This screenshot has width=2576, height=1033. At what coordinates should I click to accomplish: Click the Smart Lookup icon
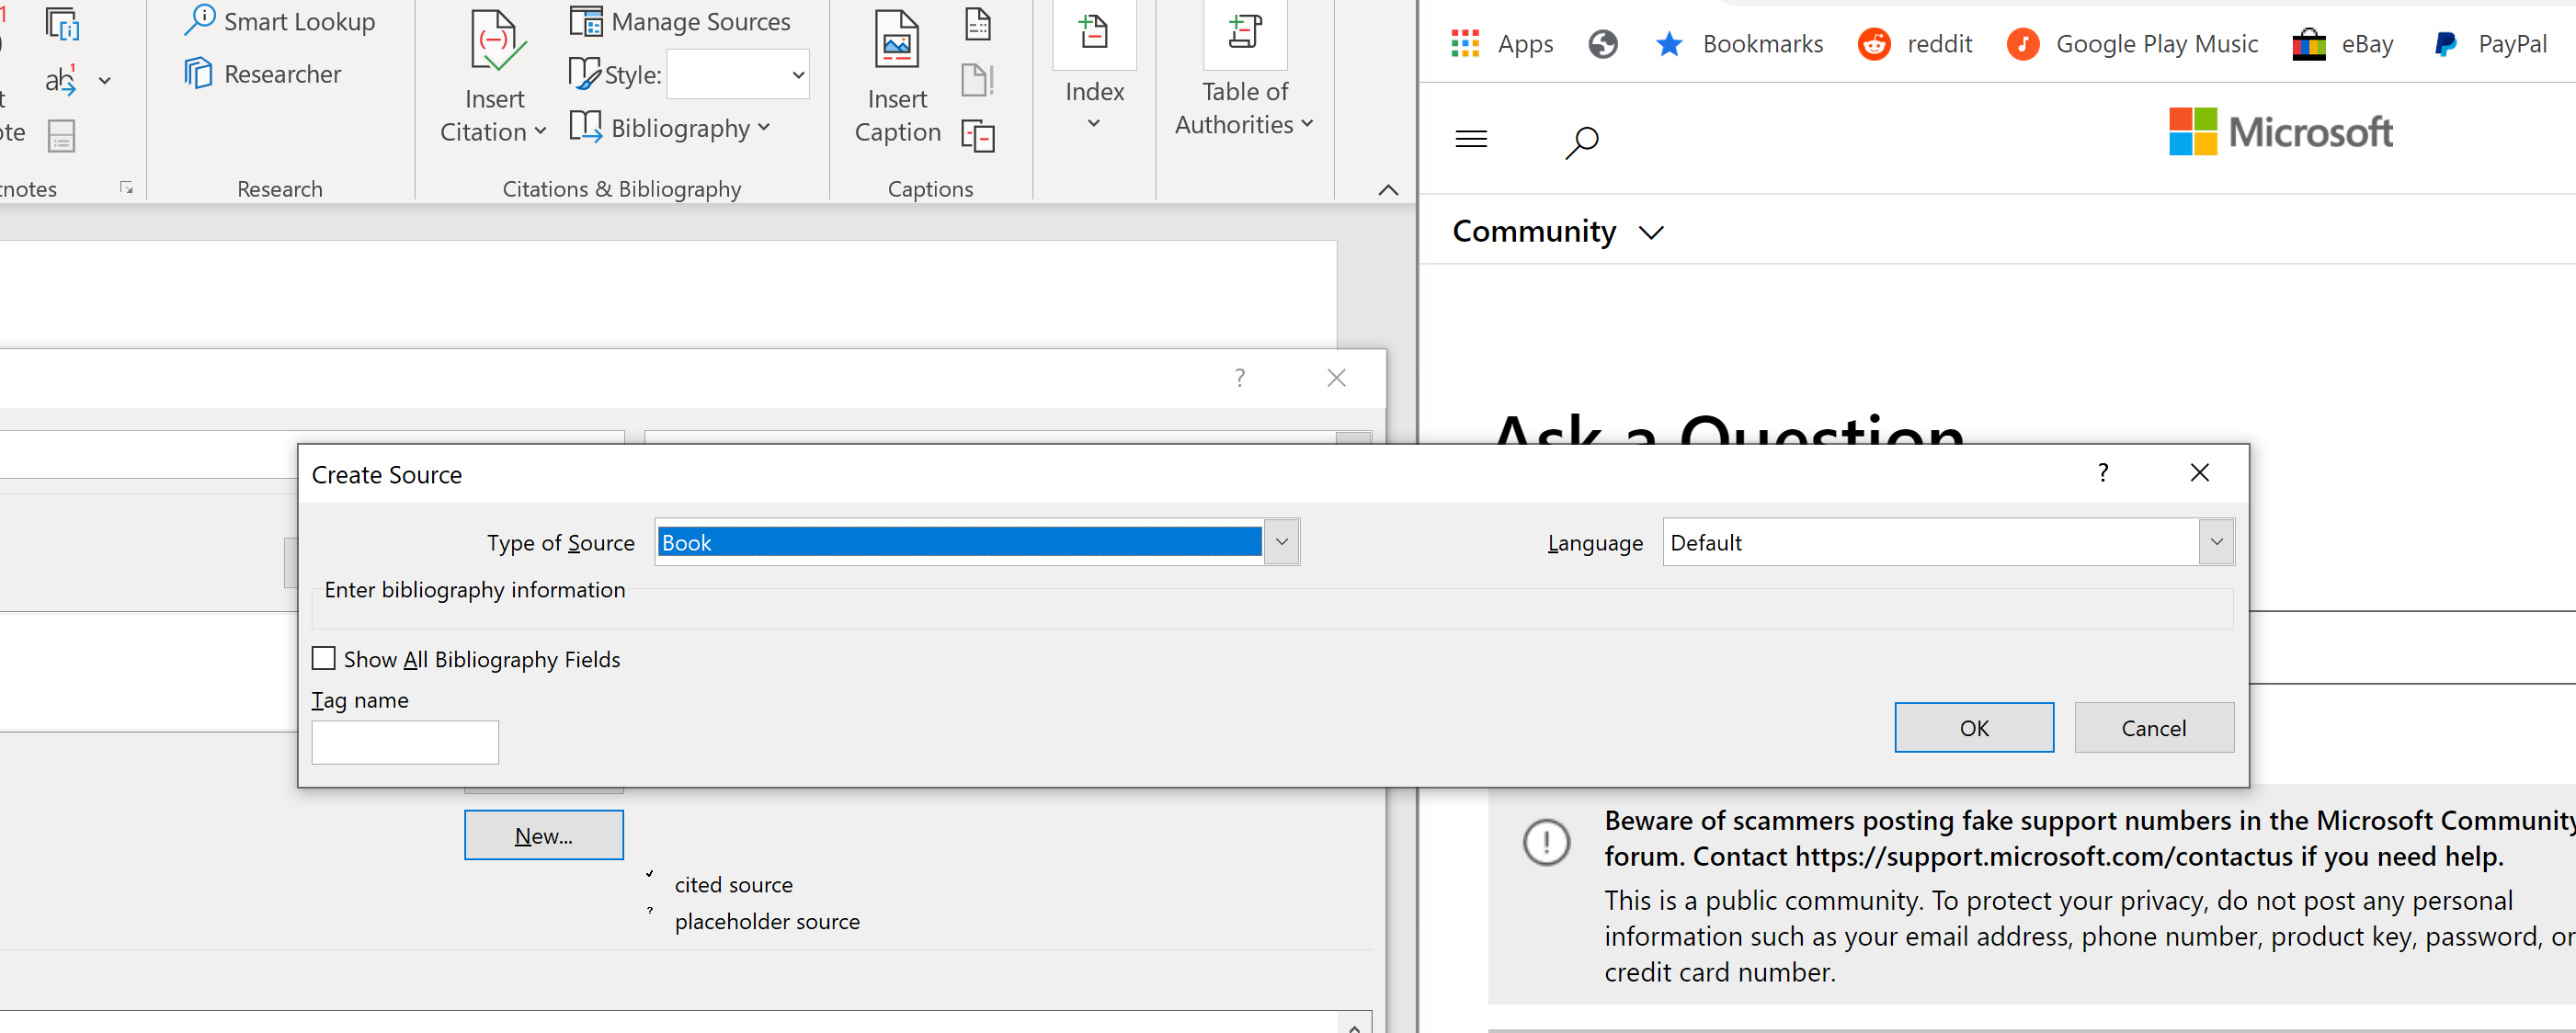(200, 20)
